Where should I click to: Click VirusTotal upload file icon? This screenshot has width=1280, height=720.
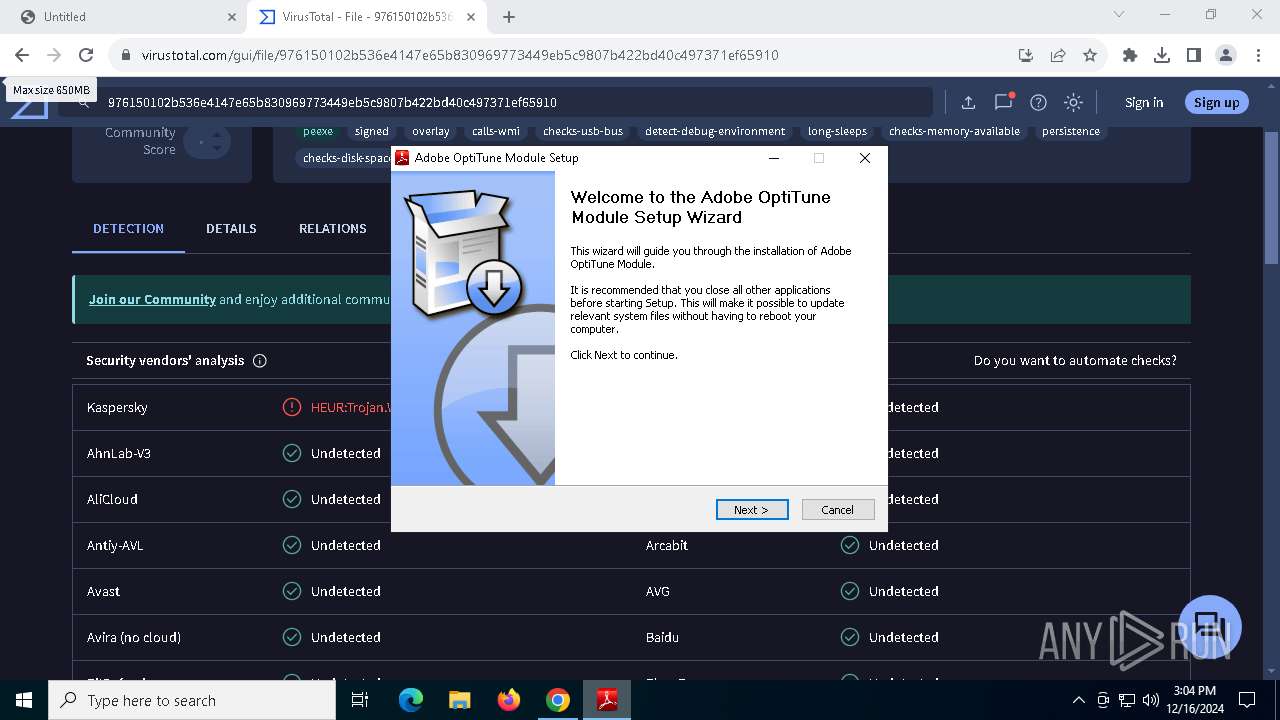tap(968, 102)
